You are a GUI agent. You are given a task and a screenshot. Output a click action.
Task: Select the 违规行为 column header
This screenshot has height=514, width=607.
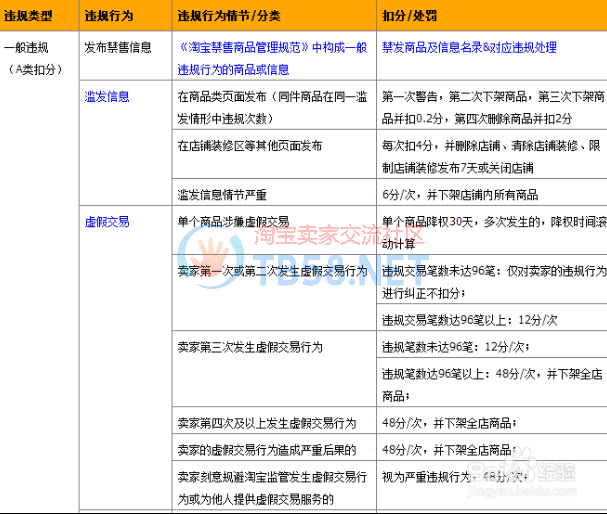point(109,17)
